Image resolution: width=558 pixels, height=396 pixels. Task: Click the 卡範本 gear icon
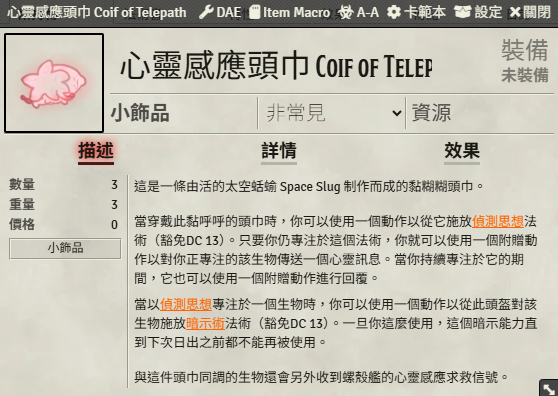[x=394, y=12]
